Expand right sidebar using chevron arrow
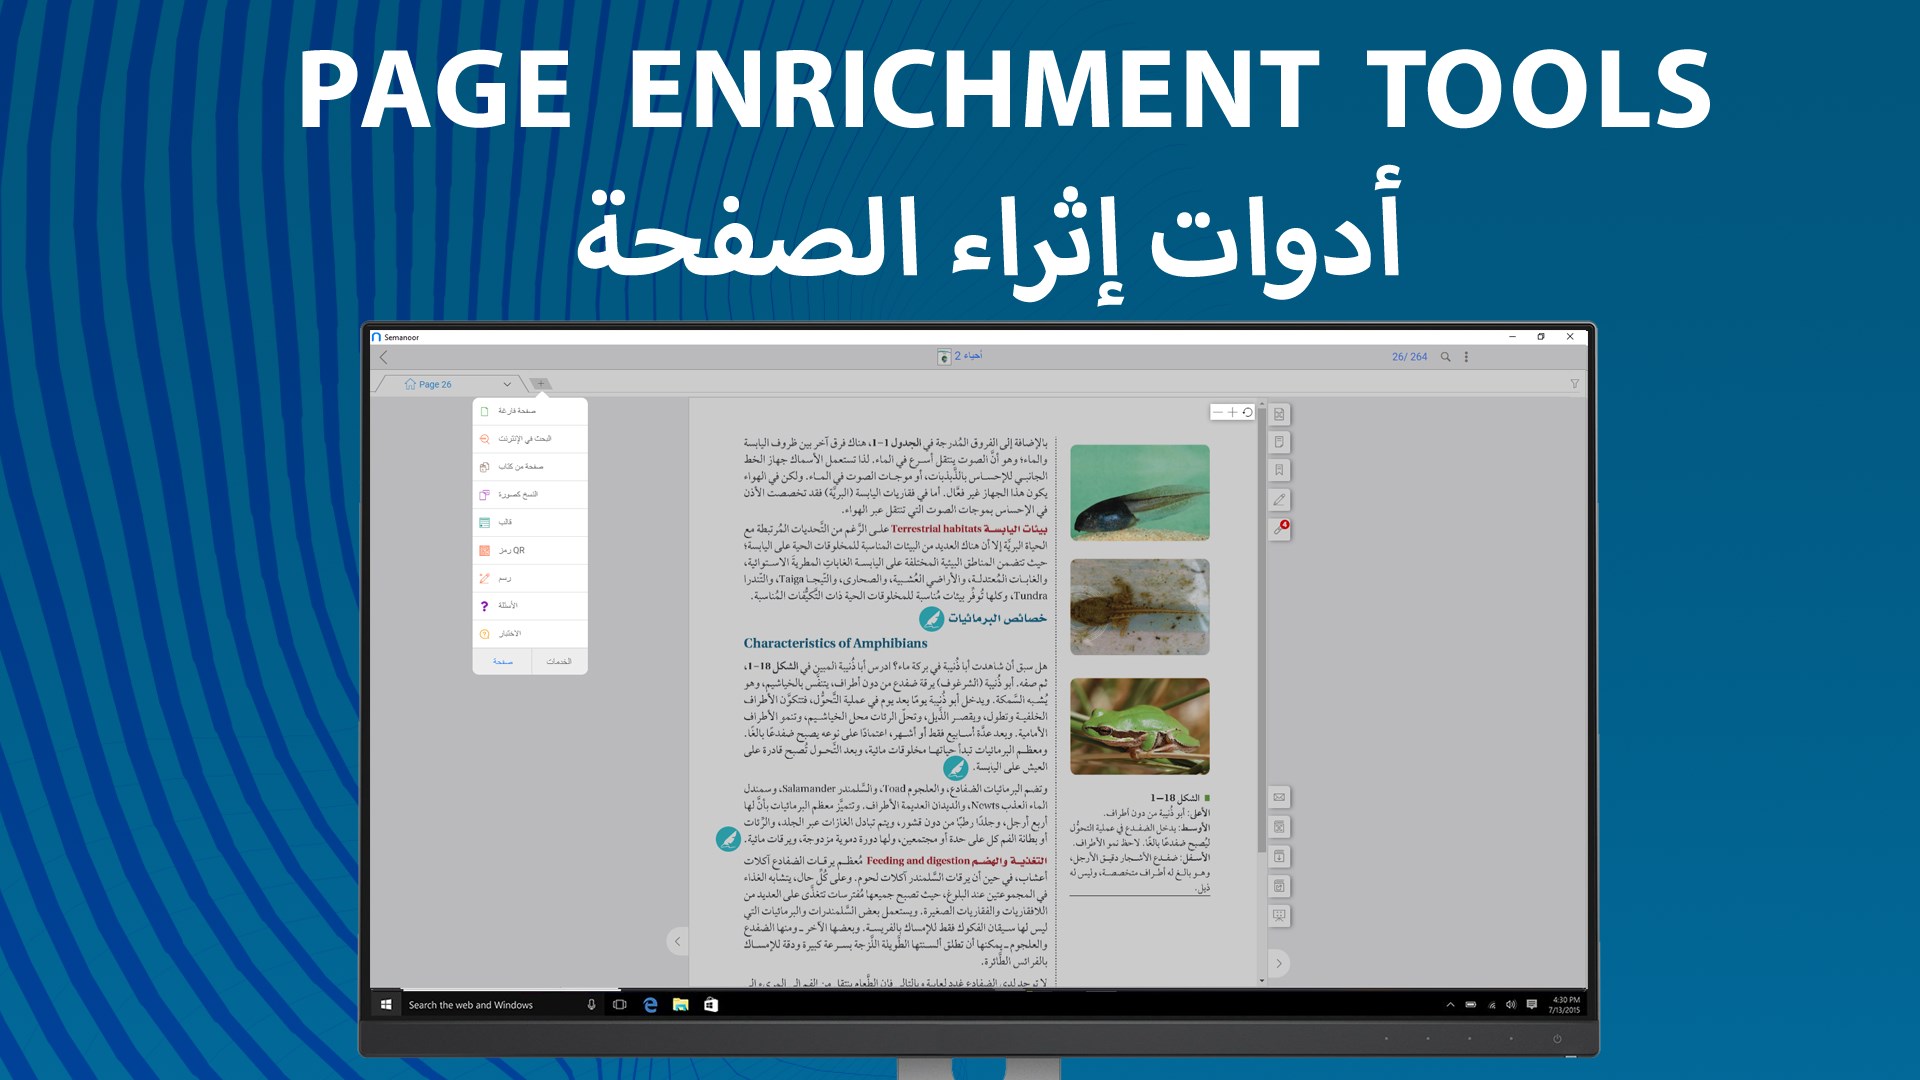The height and width of the screenshot is (1080, 1920). pos(1278,963)
